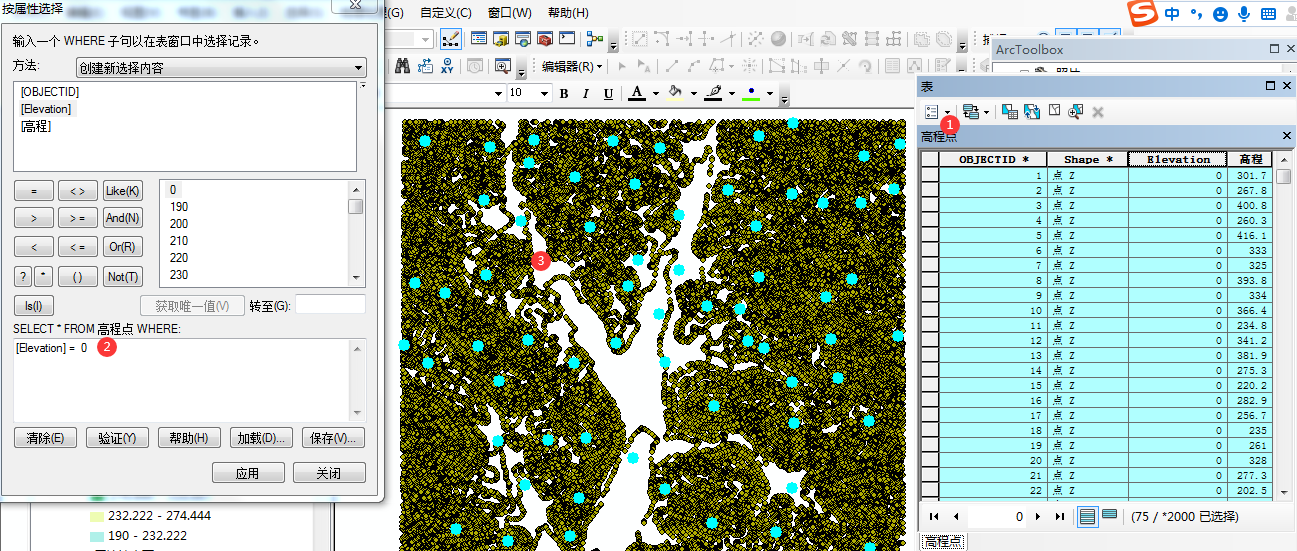Click the Not(T) operator button

tap(123, 276)
